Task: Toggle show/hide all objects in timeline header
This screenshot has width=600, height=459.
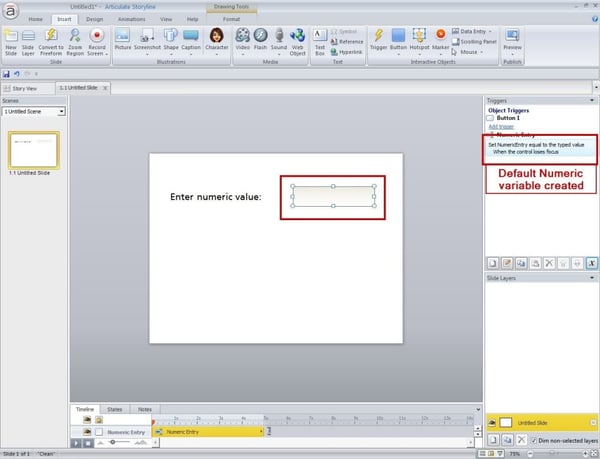Action: tap(87, 420)
